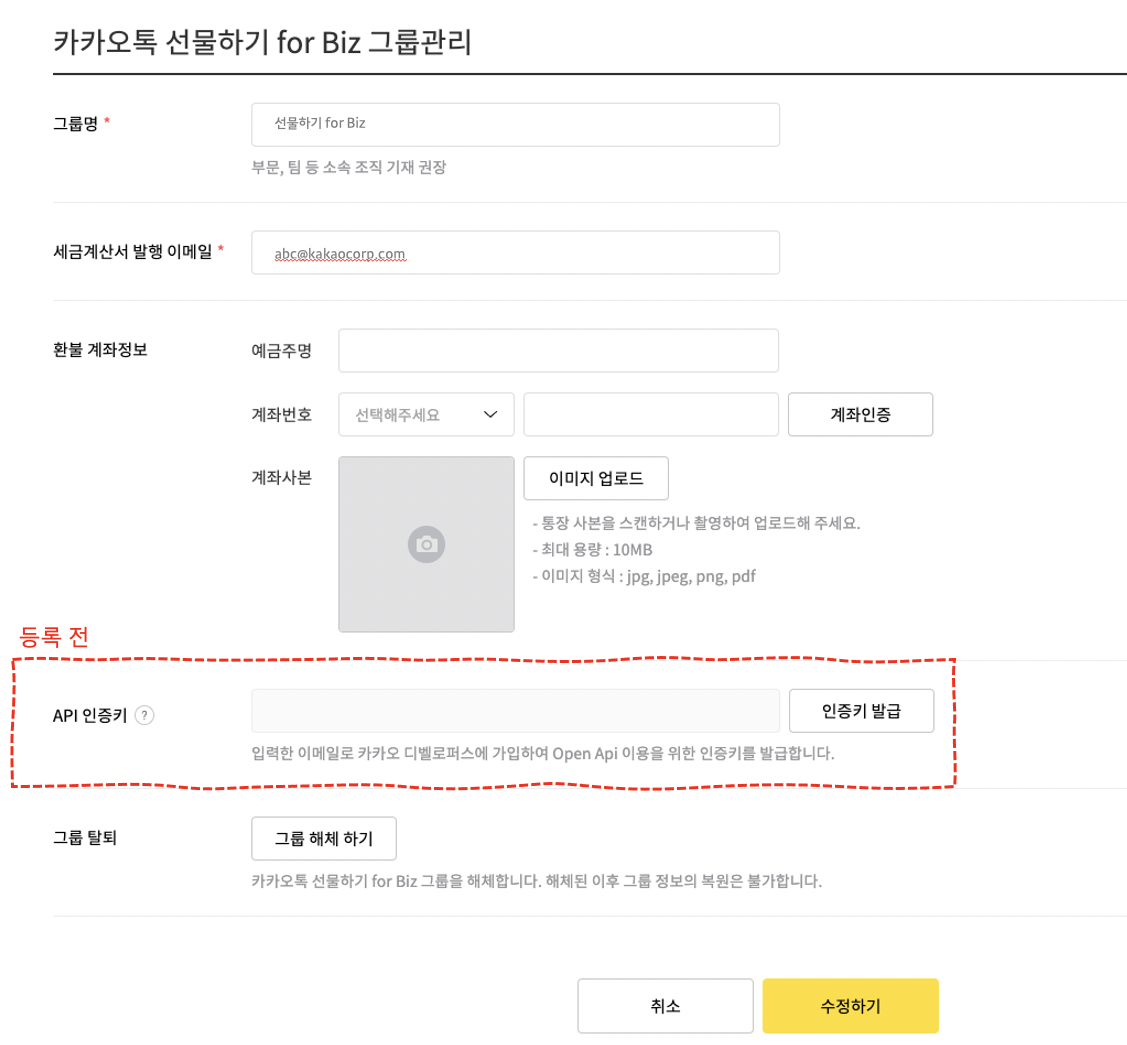Click the 취소 button
This screenshot has height=1045, width=1127.
(x=666, y=1005)
